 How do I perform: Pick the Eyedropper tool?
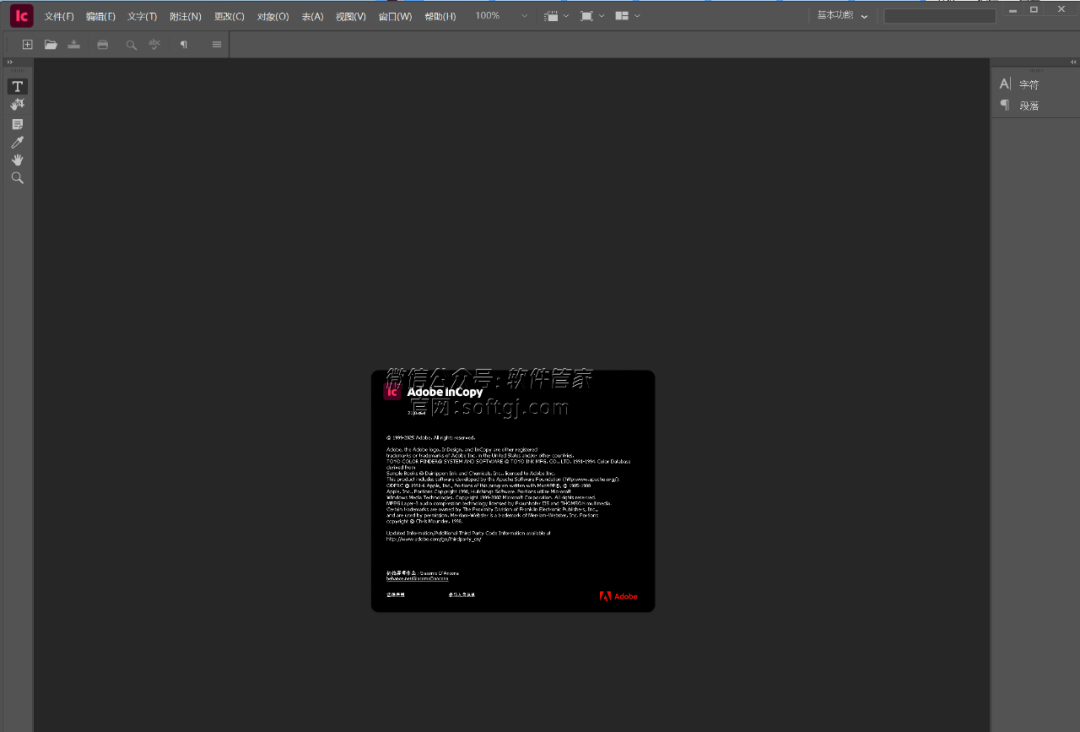pos(17,142)
